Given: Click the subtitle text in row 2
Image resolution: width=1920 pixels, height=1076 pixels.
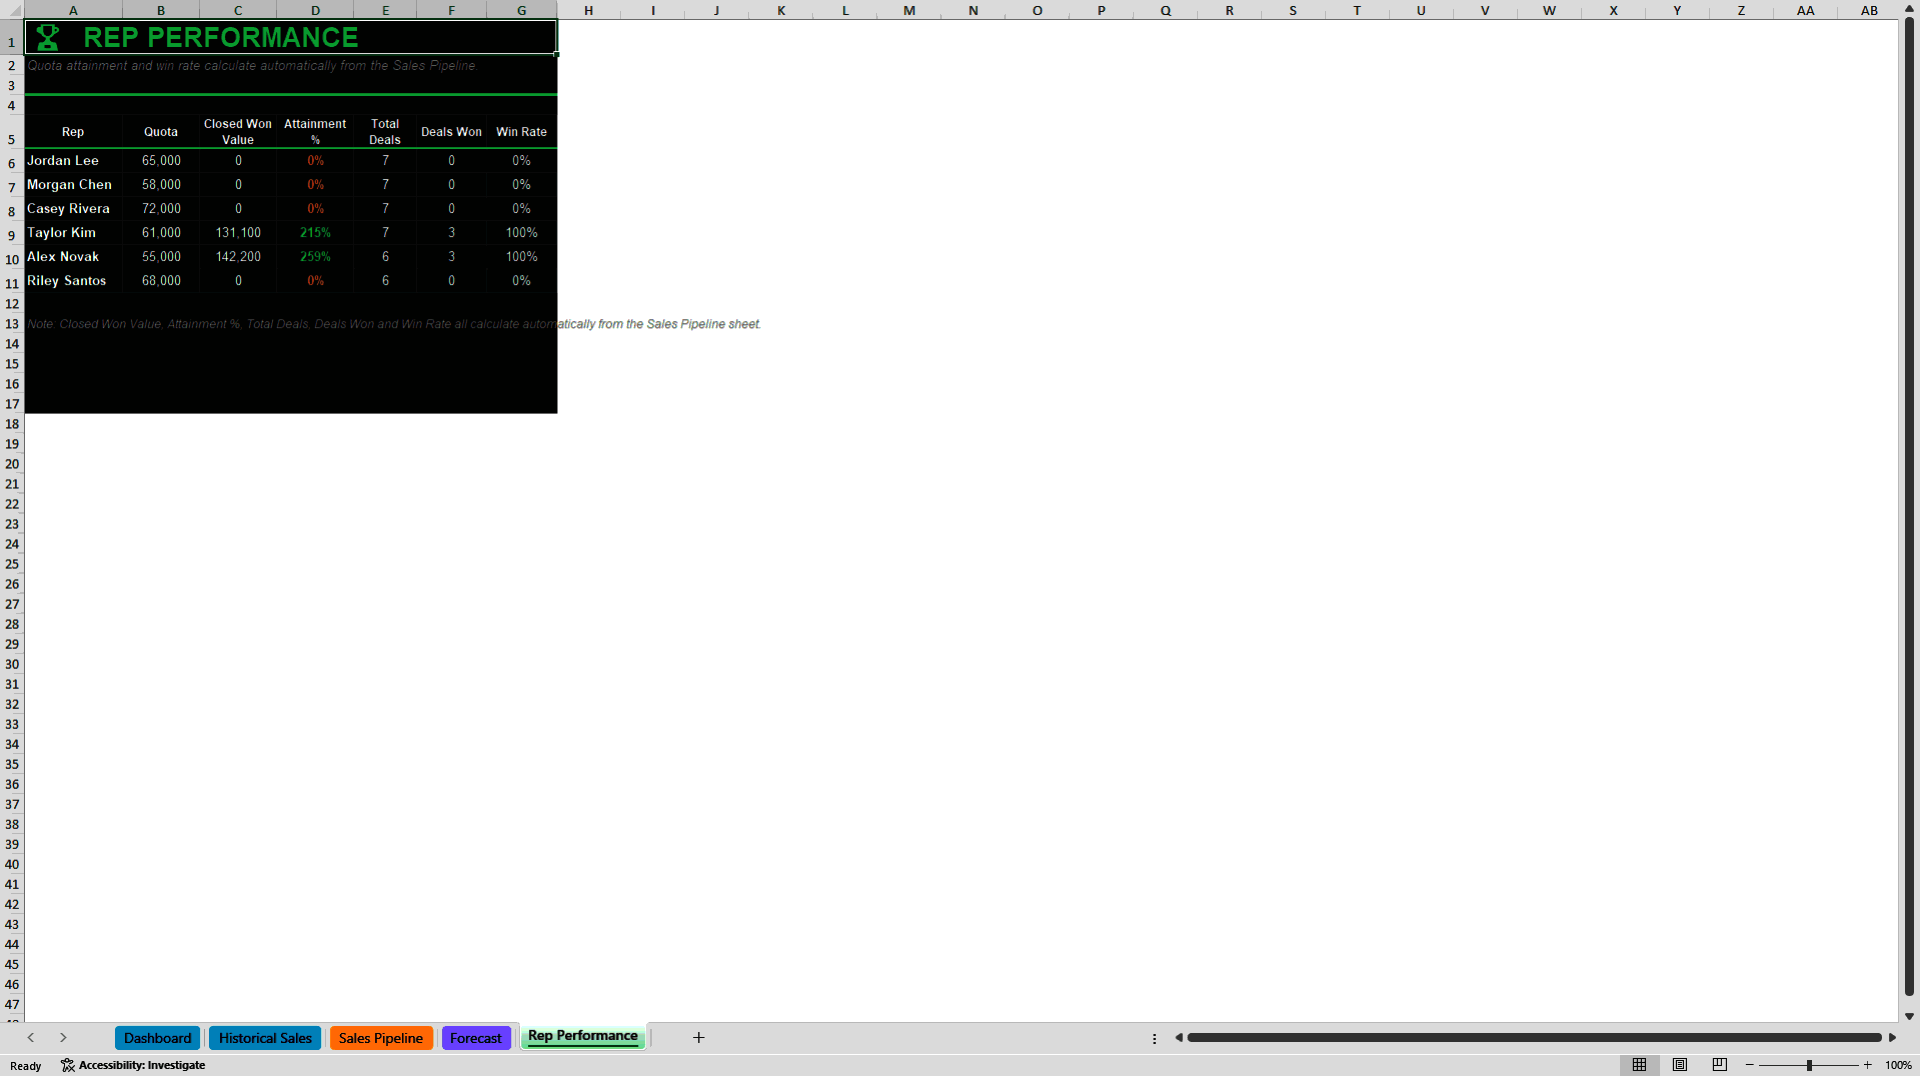Looking at the screenshot, I should pos(252,66).
